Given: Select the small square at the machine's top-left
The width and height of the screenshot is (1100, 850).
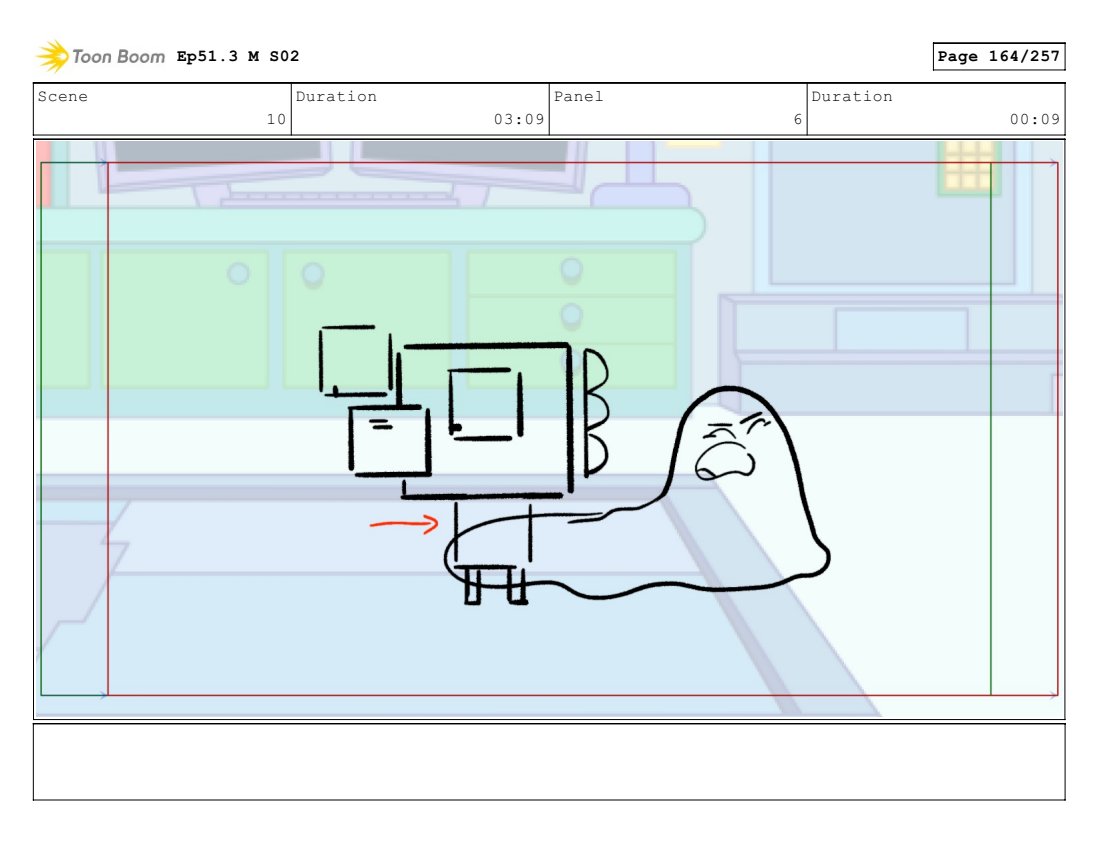Looking at the screenshot, I should [355, 360].
